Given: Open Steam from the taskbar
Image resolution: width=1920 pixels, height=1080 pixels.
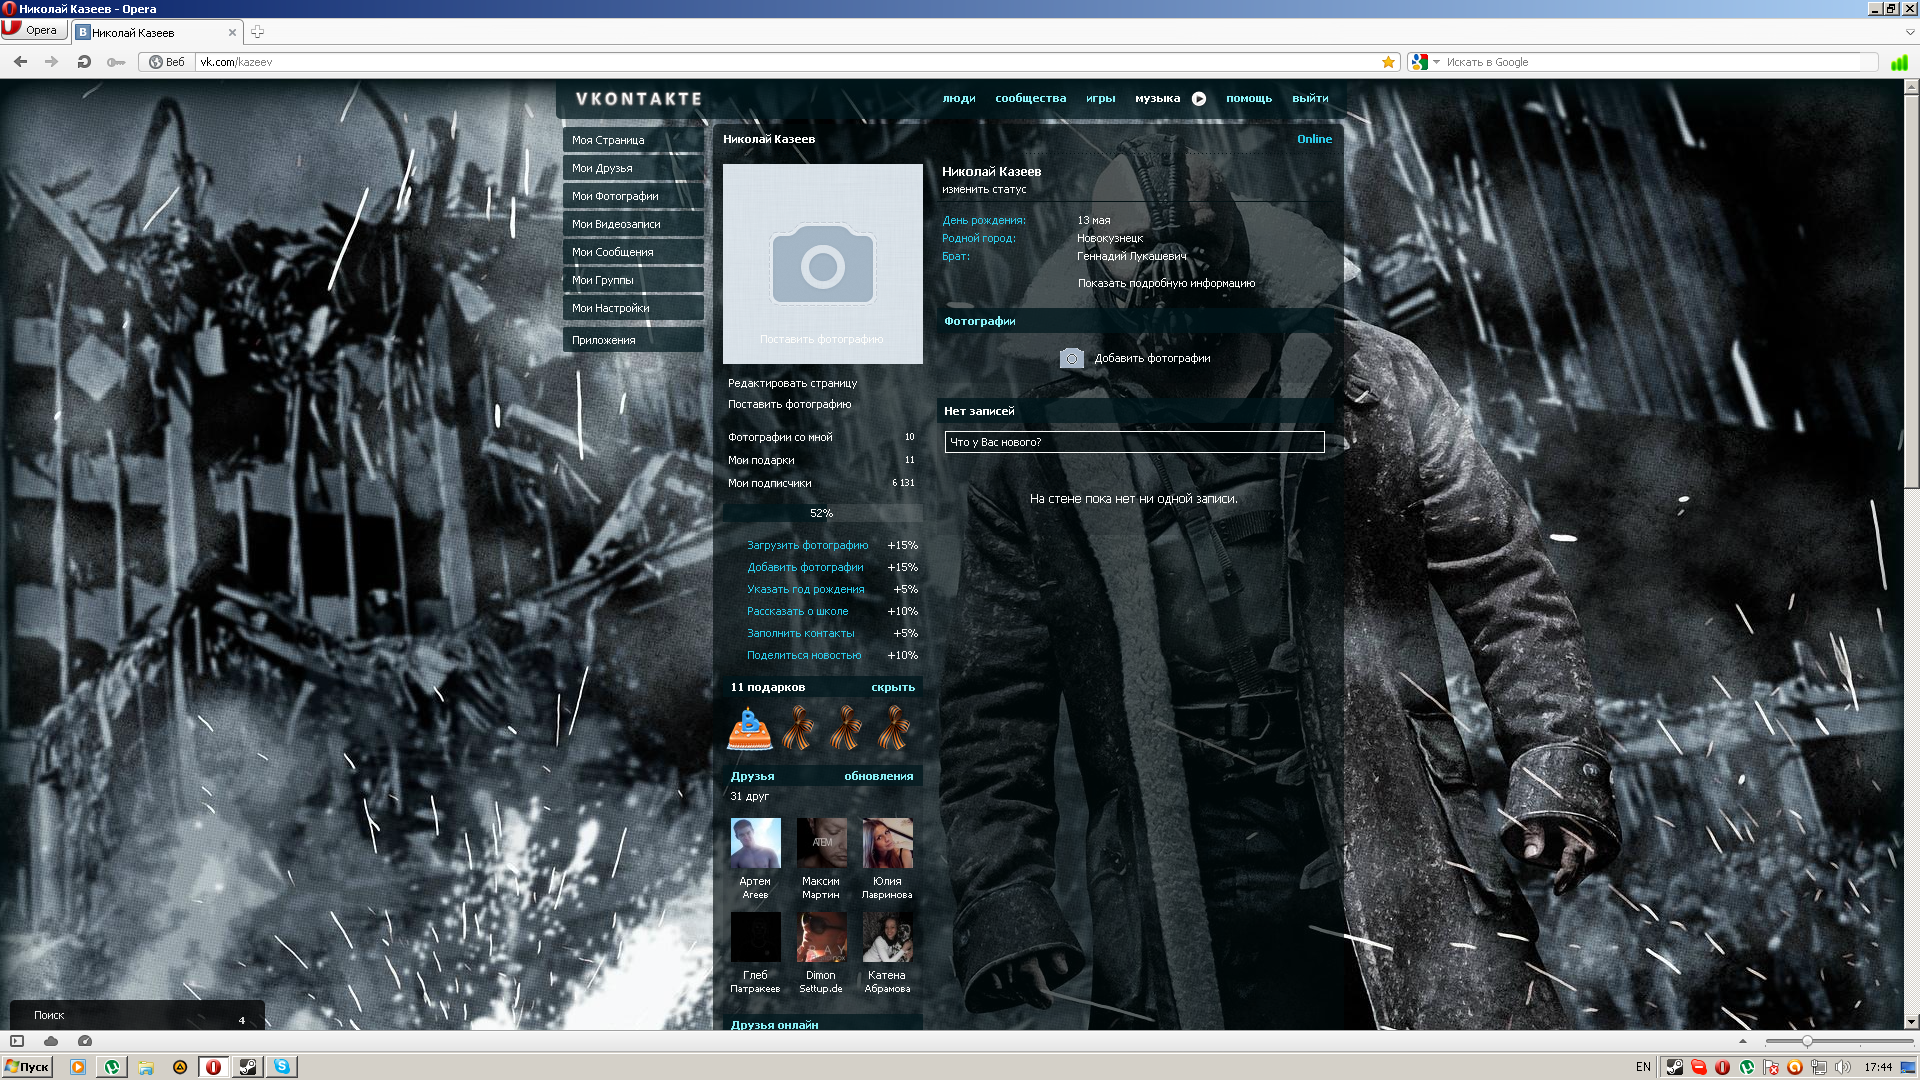Looking at the screenshot, I should pos(247,1067).
